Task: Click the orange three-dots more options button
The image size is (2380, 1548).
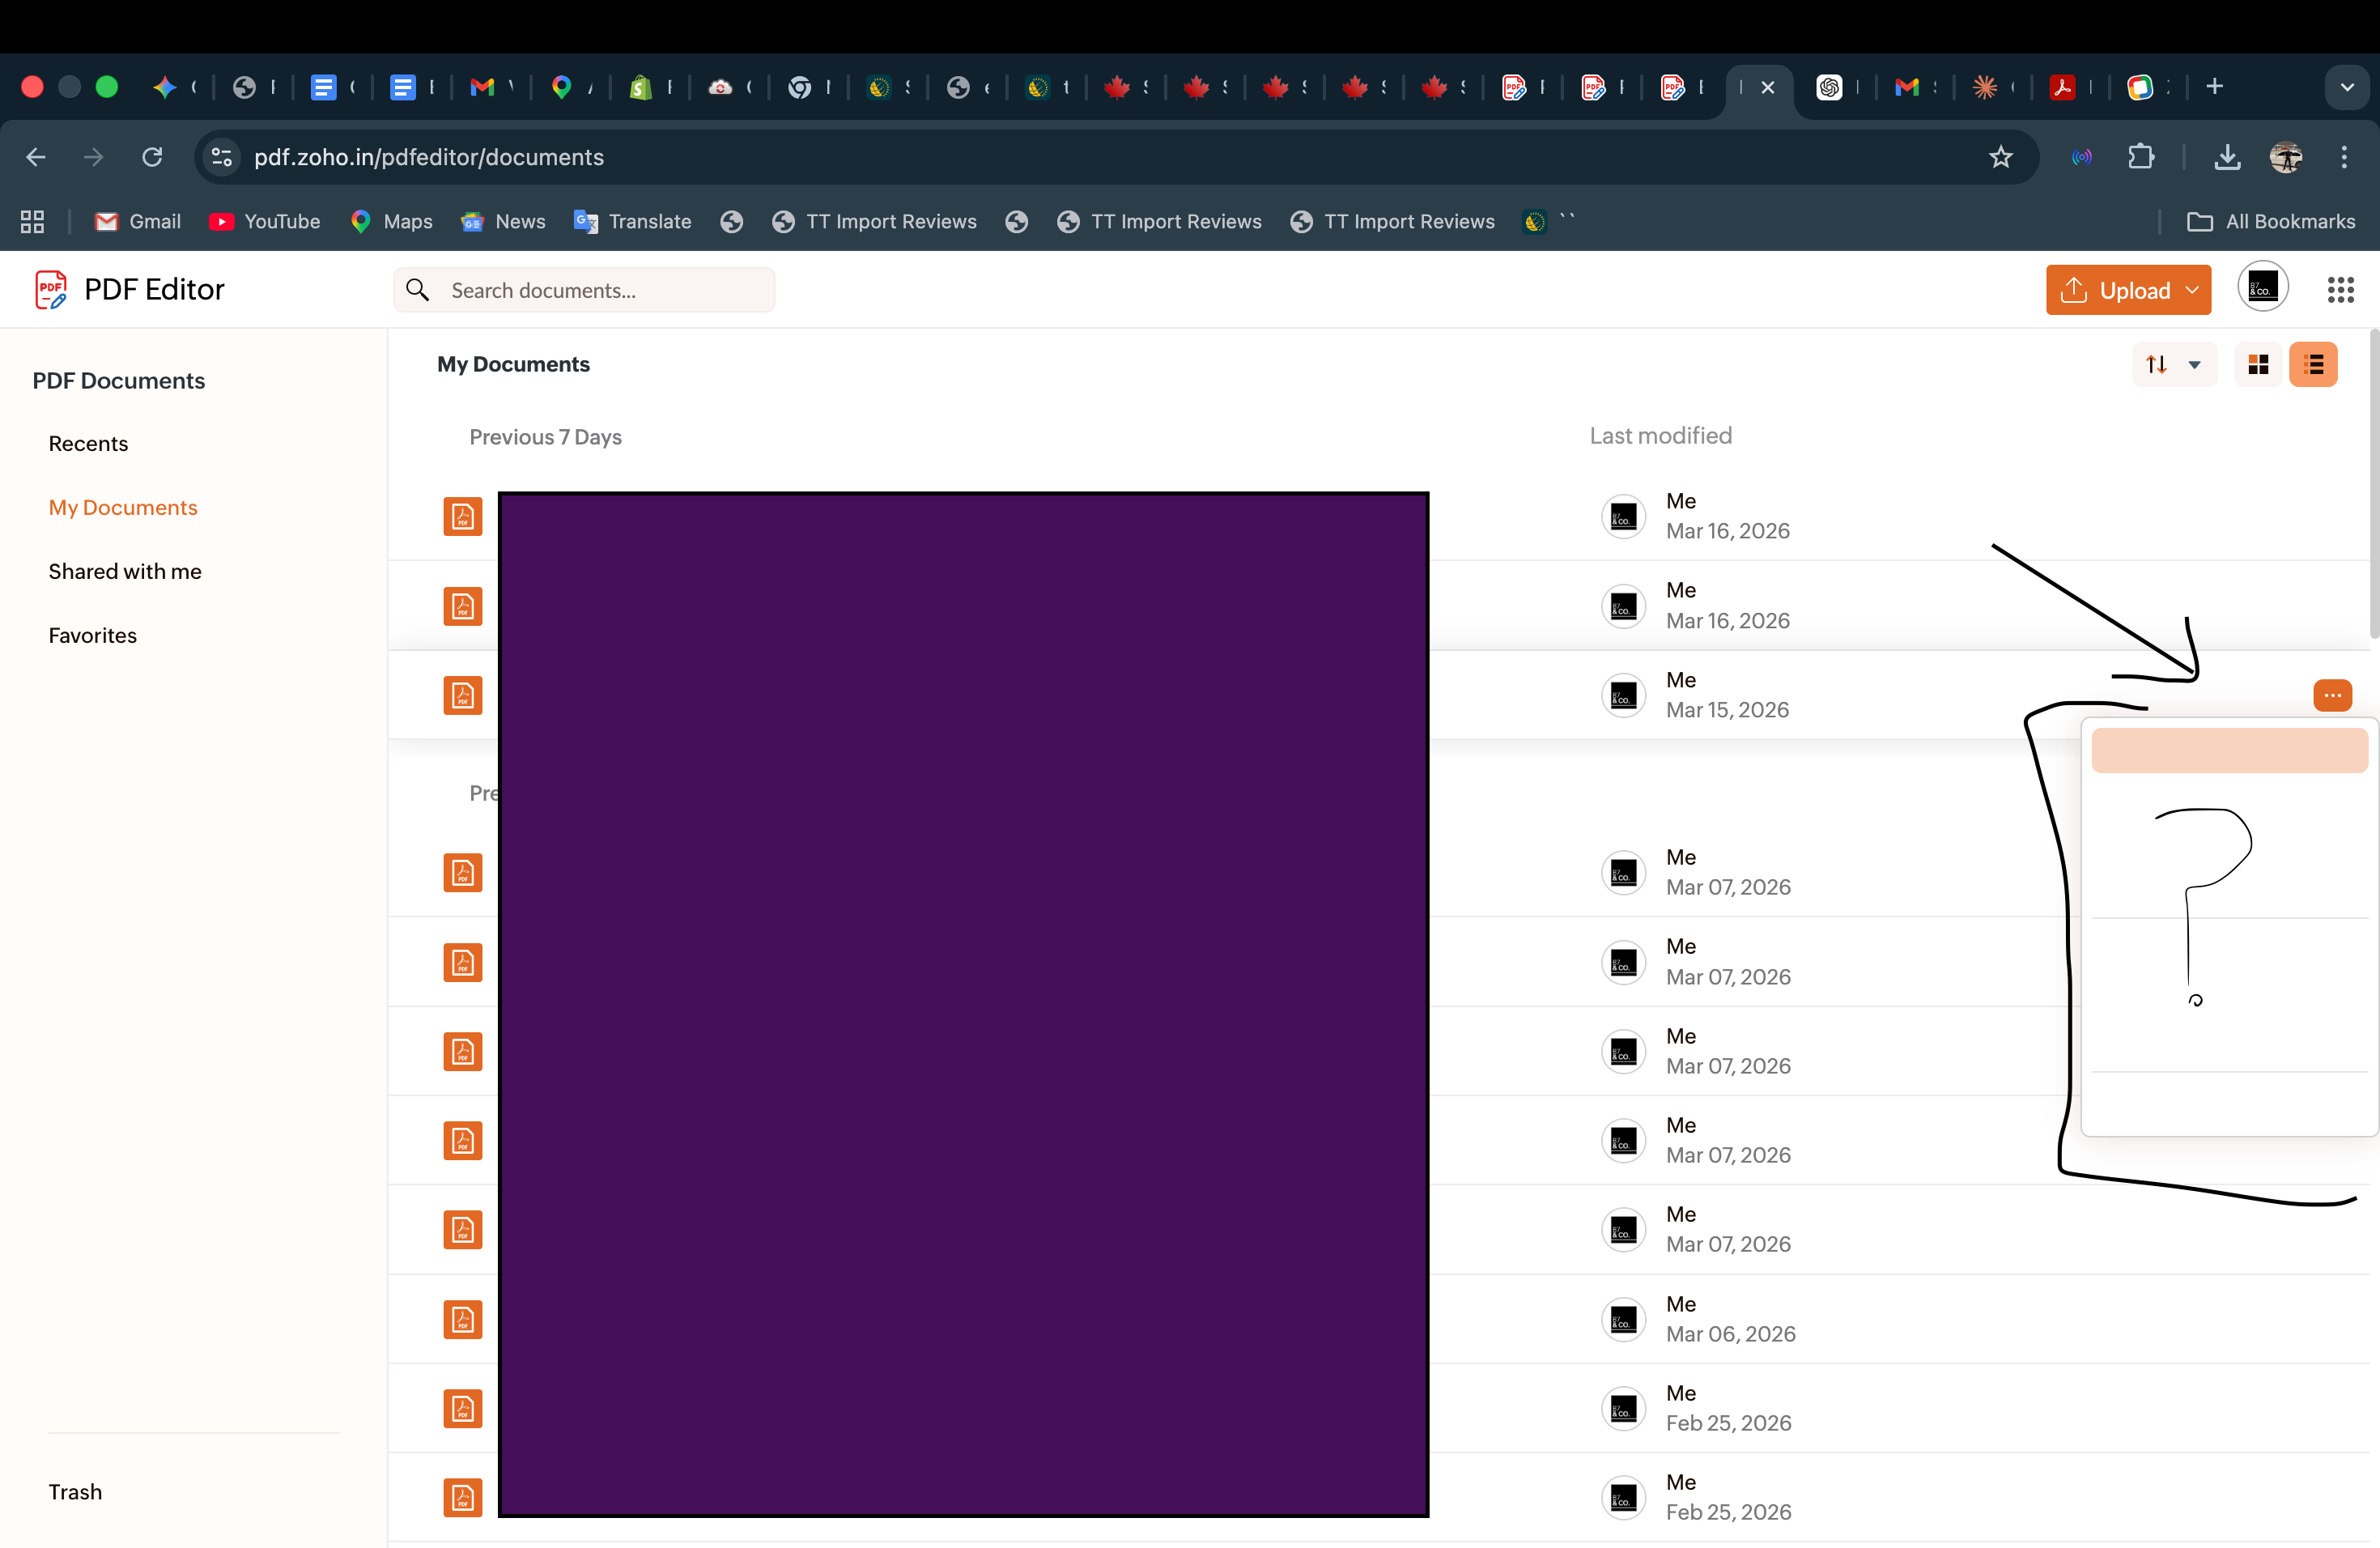Action: click(2332, 695)
